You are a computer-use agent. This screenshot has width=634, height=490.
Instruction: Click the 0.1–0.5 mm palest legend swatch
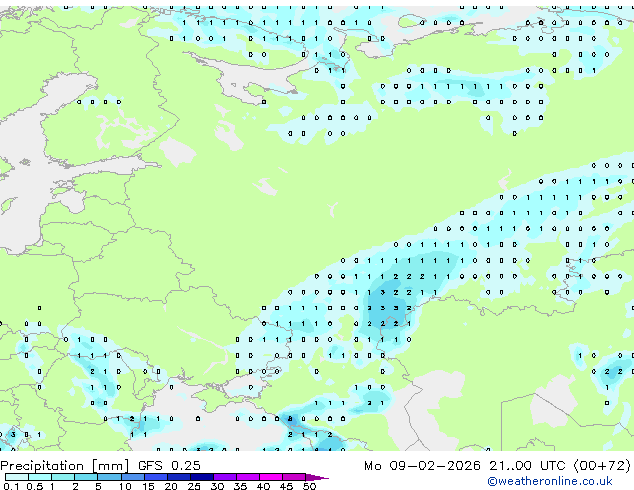click(x=17, y=477)
